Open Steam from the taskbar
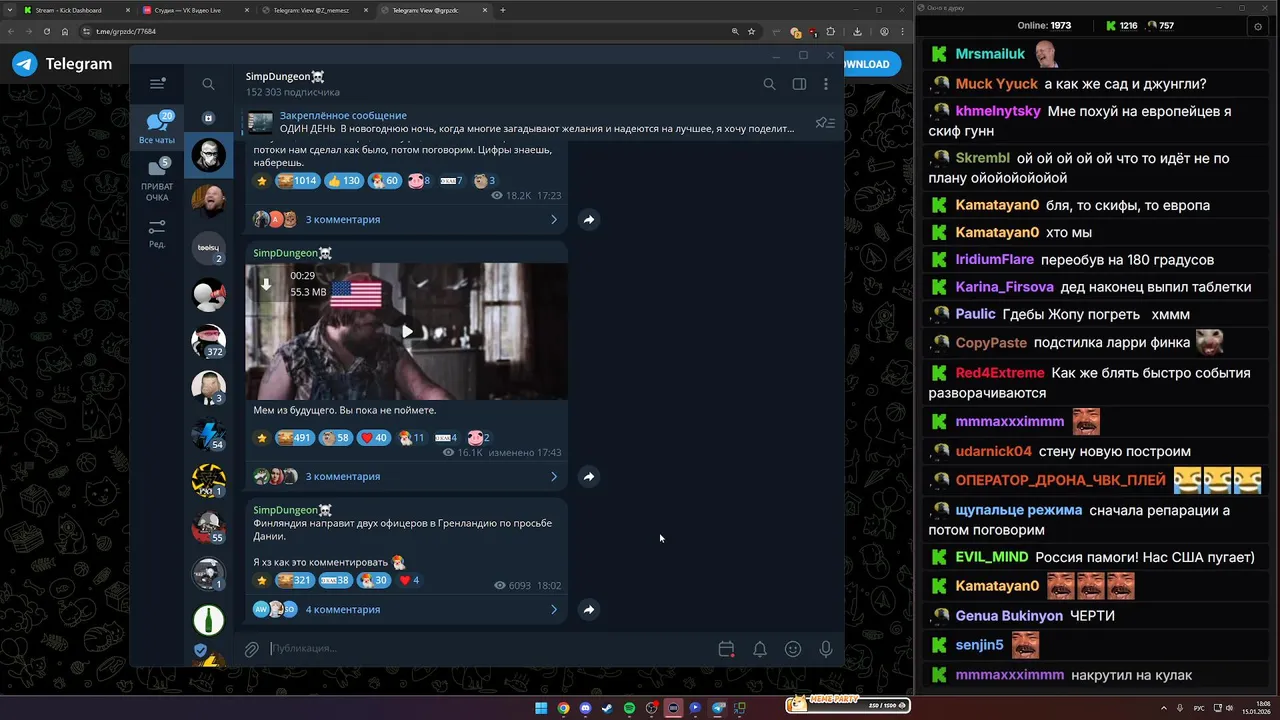The height and width of the screenshot is (720, 1280). [607, 708]
